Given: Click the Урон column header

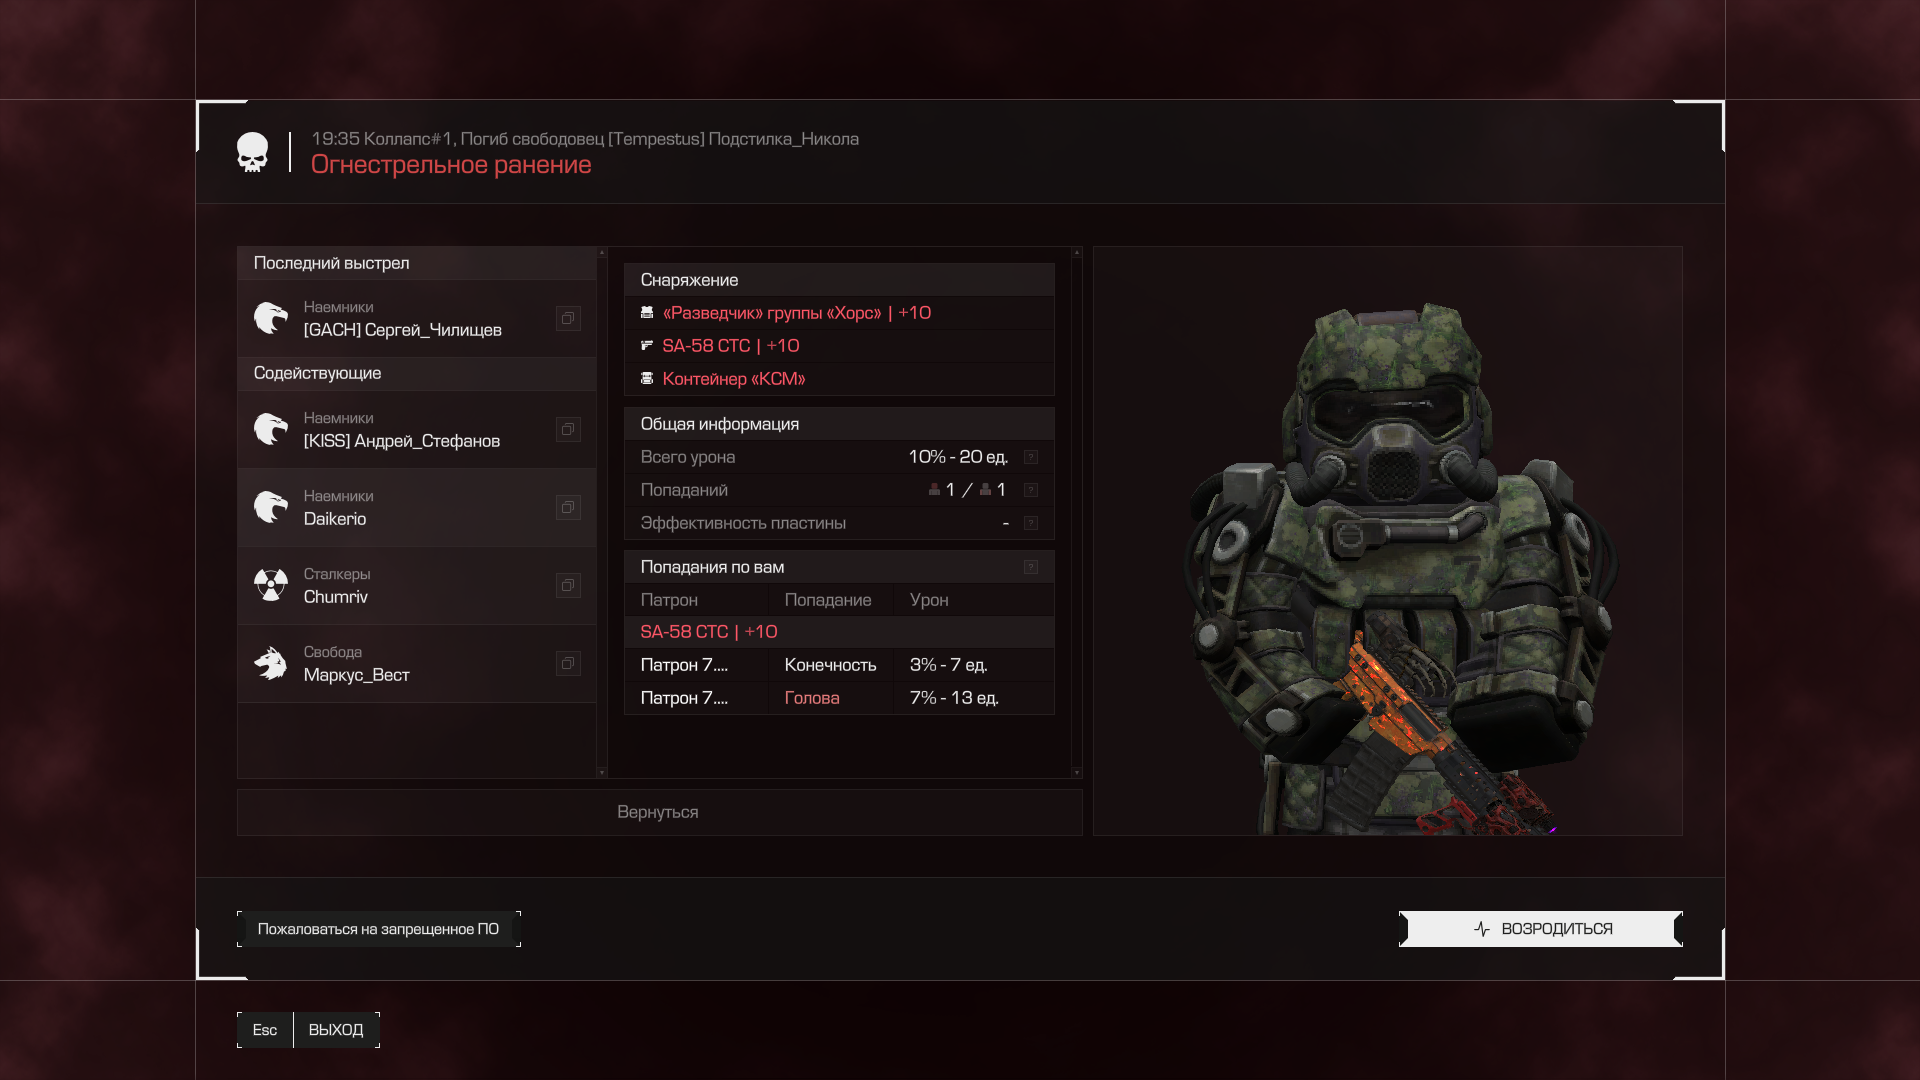Looking at the screenshot, I should pyautogui.click(x=974, y=600).
